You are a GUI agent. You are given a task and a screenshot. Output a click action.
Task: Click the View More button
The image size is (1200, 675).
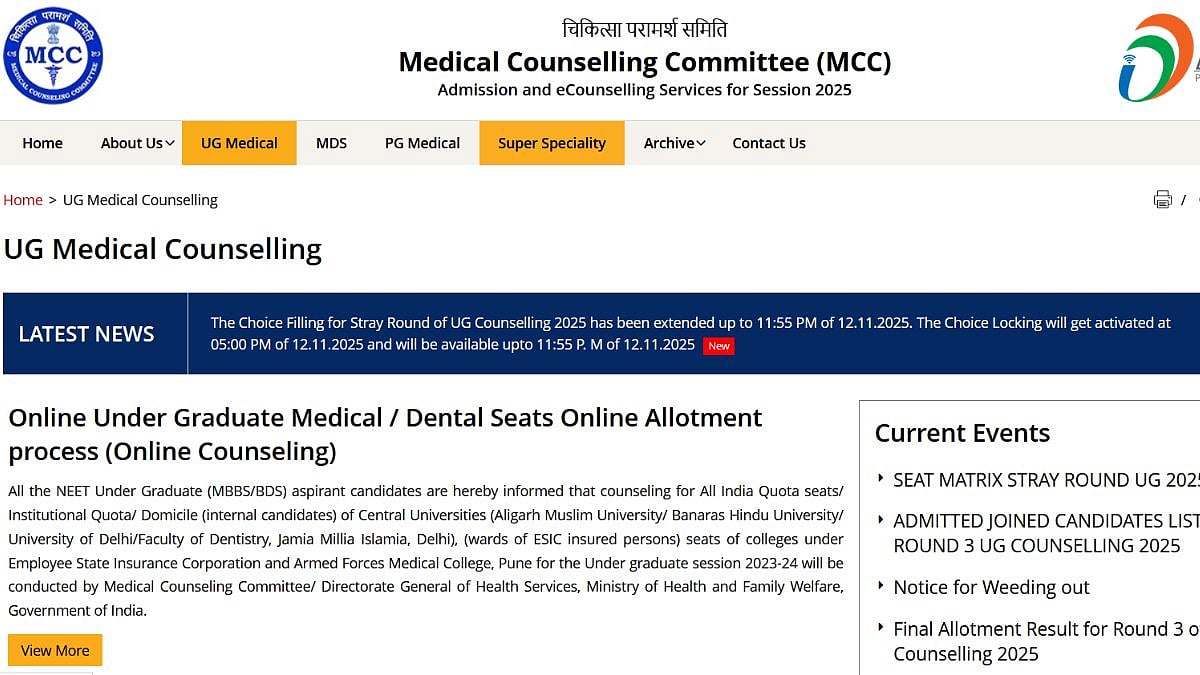click(55, 649)
